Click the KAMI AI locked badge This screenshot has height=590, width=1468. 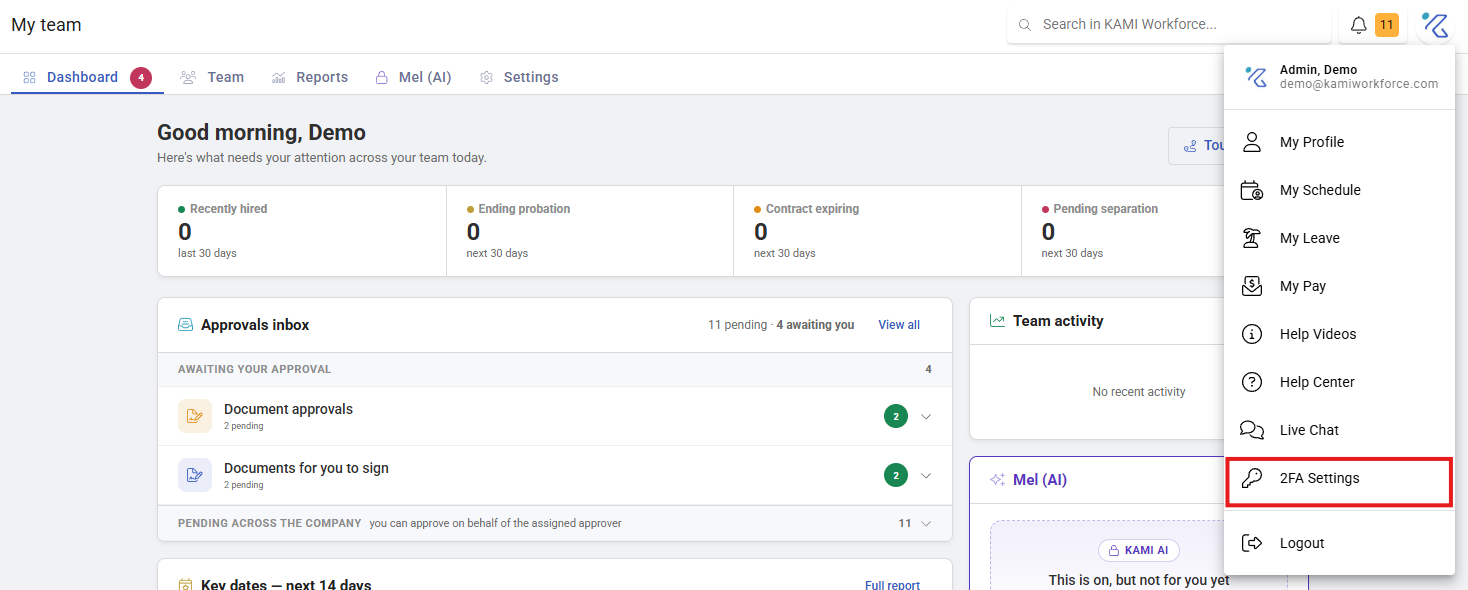1138,550
